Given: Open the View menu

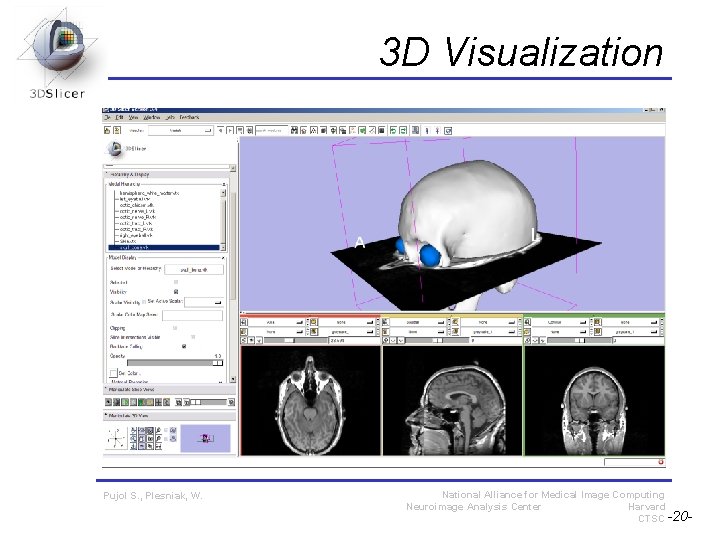Looking at the screenshot, I should pyautogui.click(x=133, y=118).
